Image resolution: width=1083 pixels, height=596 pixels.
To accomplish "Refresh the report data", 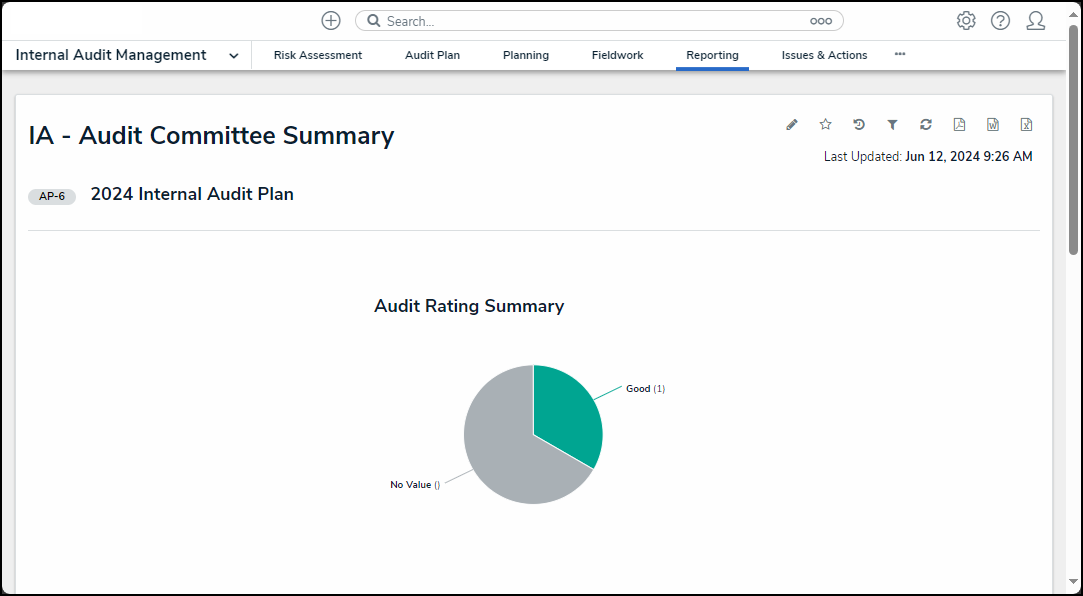I will [926, 125].
